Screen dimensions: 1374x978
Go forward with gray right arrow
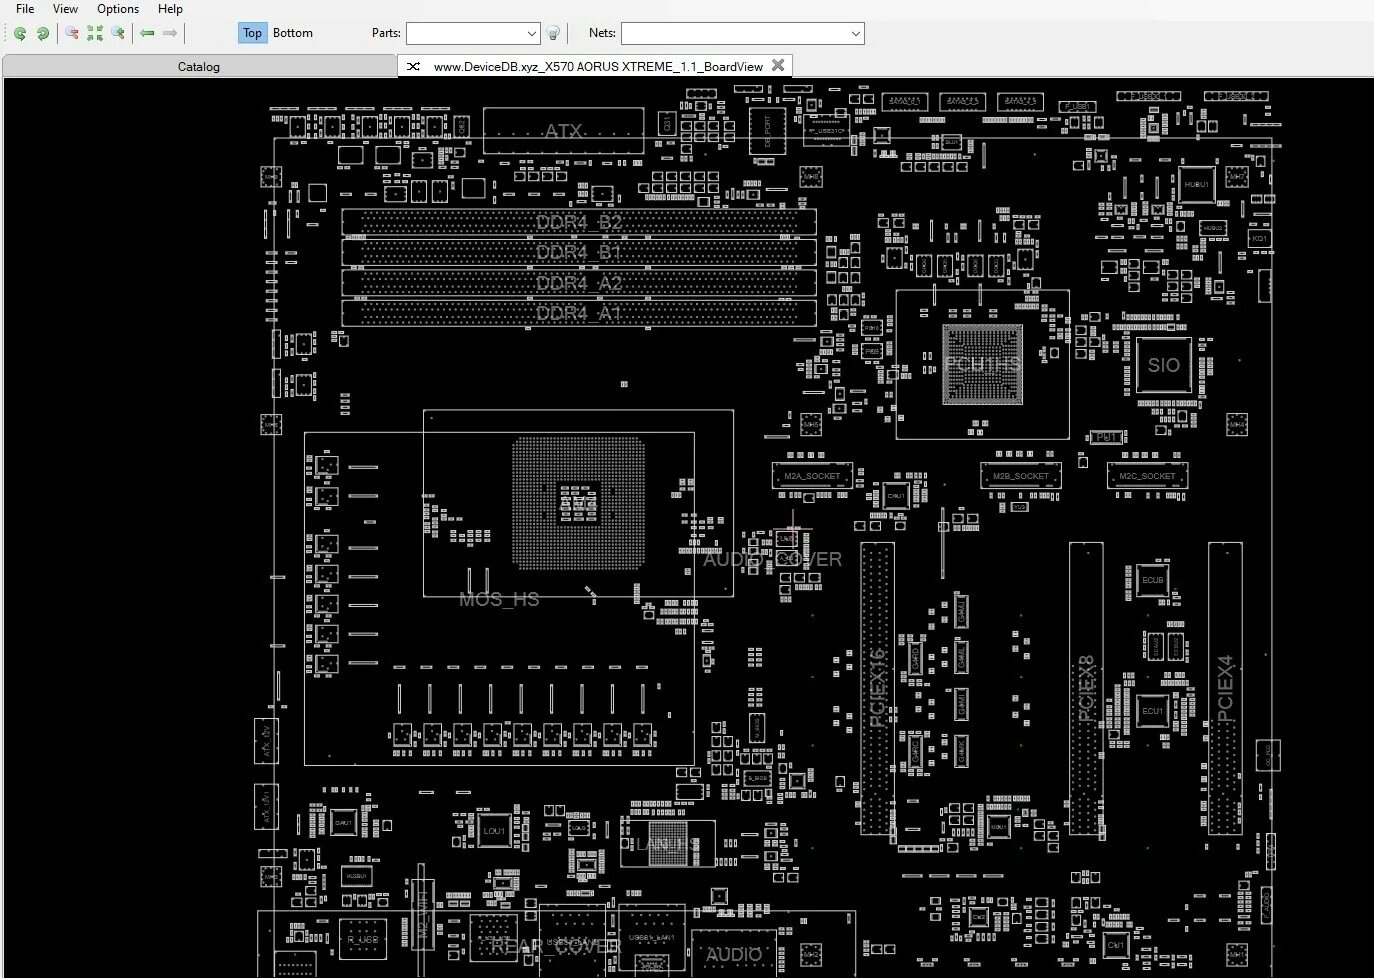[x=170, y=33]
